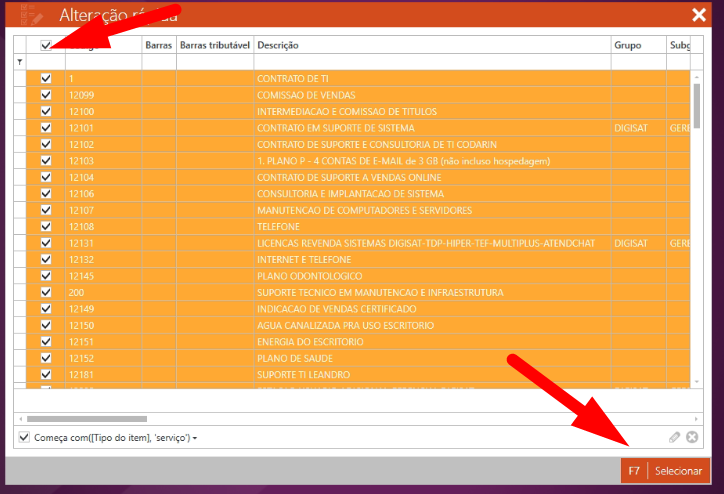
Task: Sort by the Grupo column header
Action: (637, 45)
